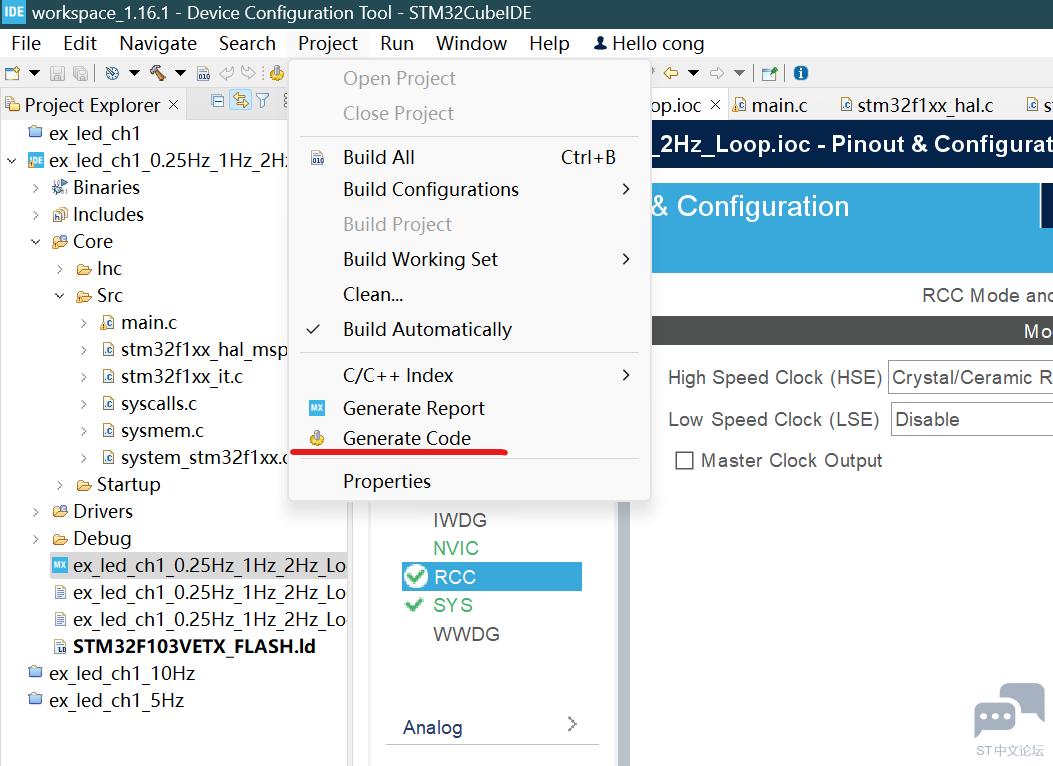Close the Project Explorer view
1053x766 pixels.
(174, 105)
